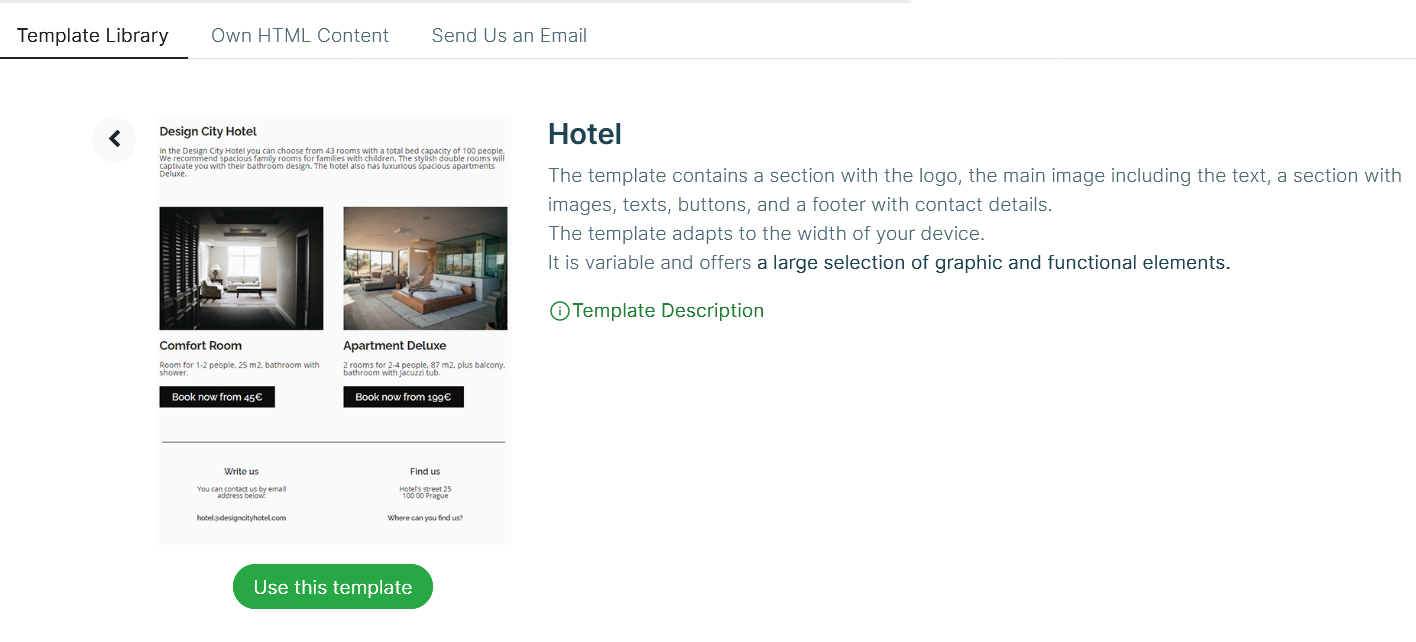Go back using the left chevron icon
This screenshot has height=642, width=1416.
(114, 139)
